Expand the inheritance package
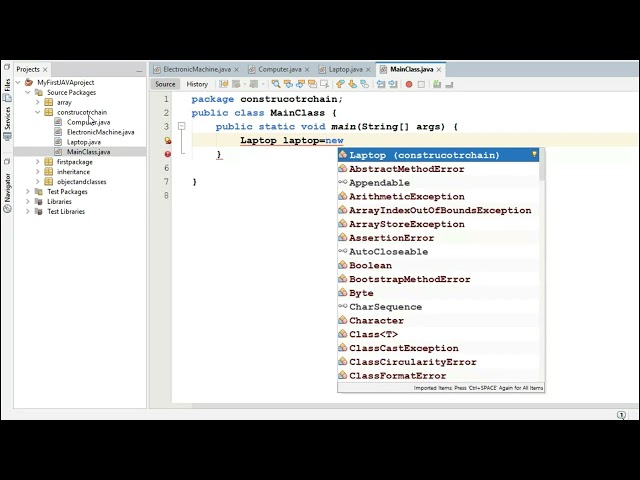 coord(38,172)
